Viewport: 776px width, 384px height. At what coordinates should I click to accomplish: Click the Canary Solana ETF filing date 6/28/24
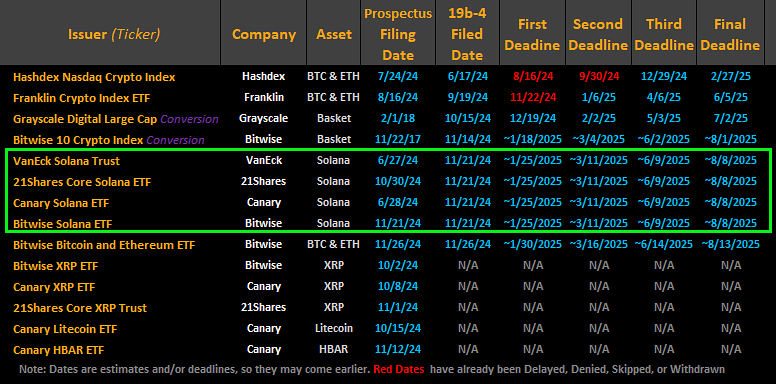(398, 202)
